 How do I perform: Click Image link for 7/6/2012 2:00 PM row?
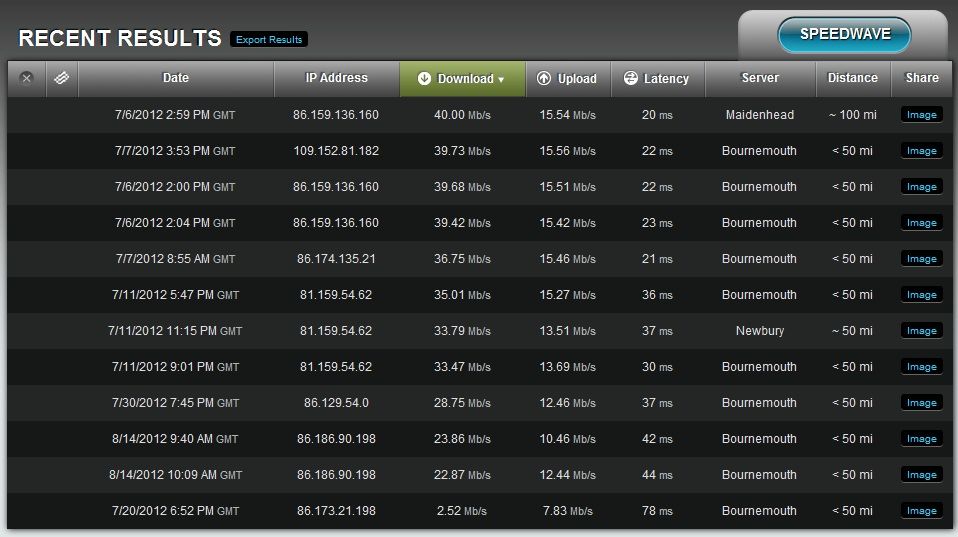tap(921, 187)
